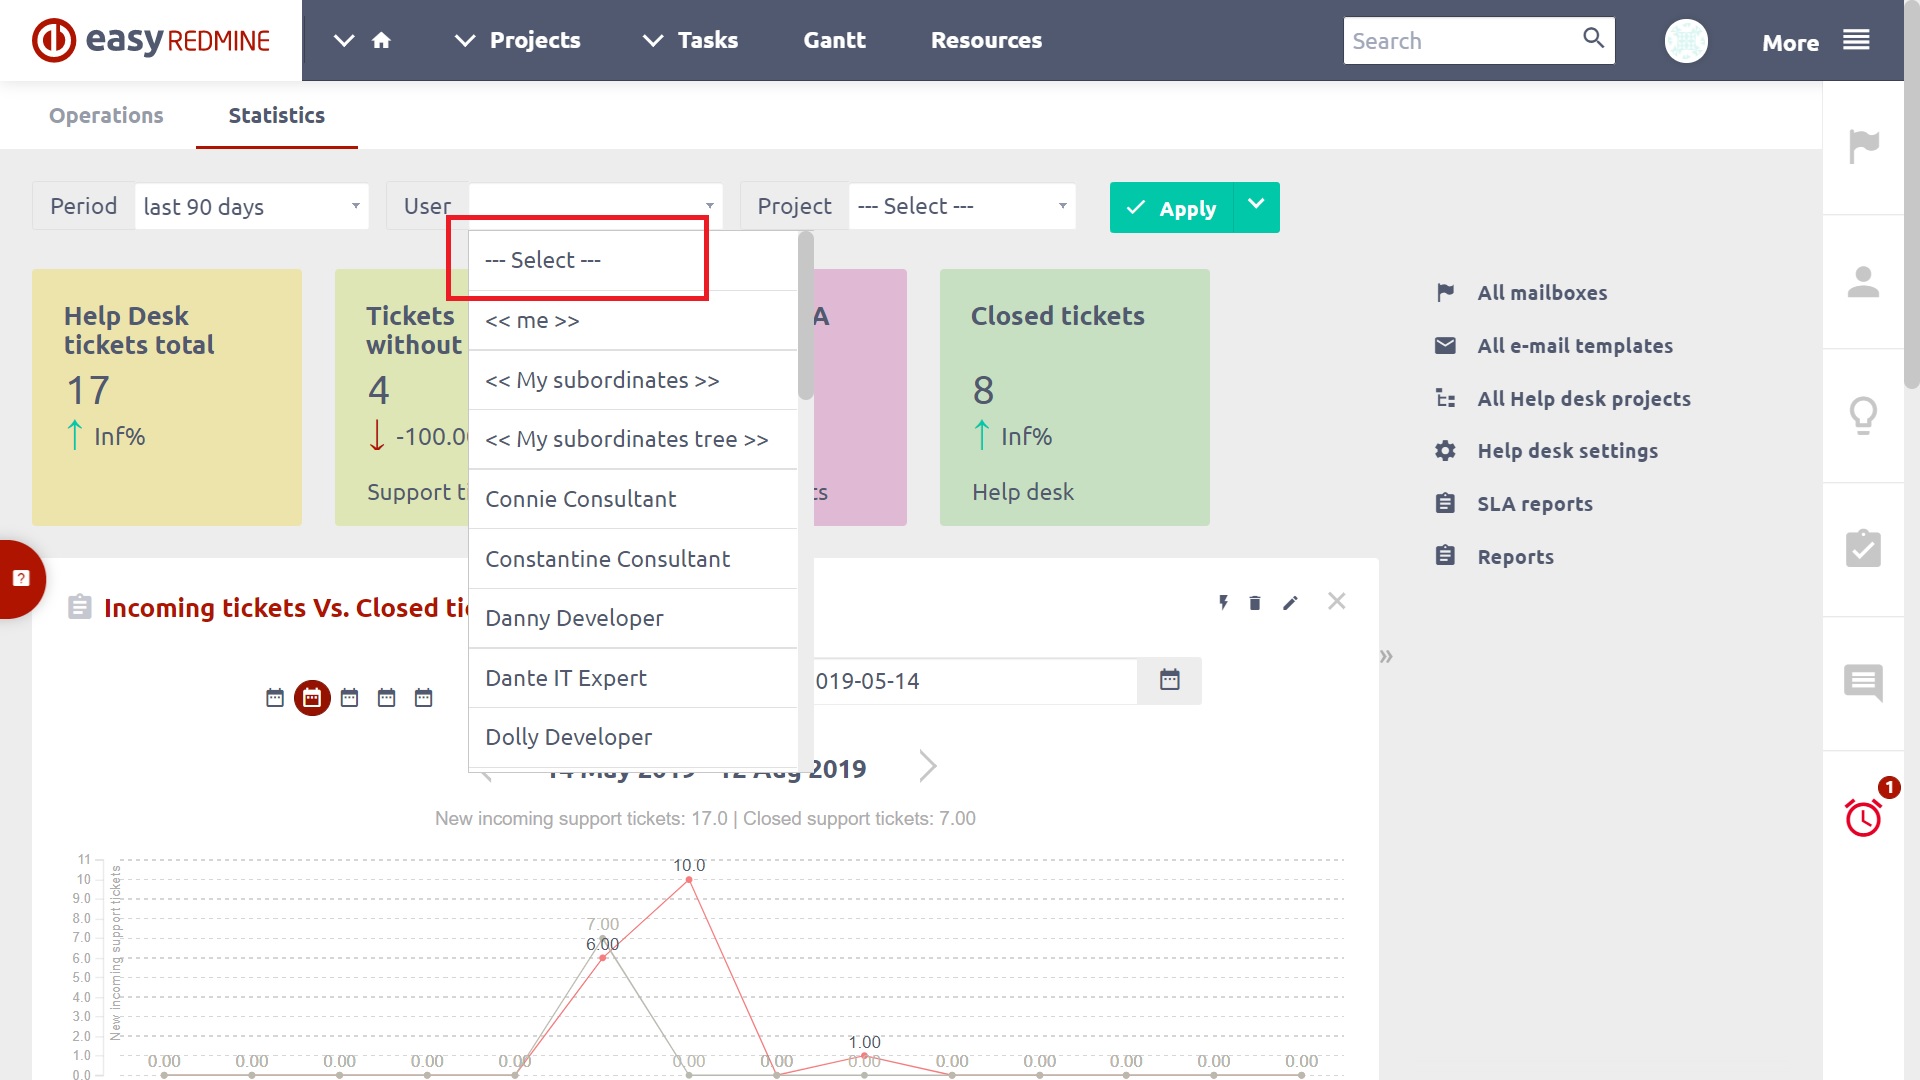
Task: Open the calendar date picker icon
Action: tap(1169, 681)
